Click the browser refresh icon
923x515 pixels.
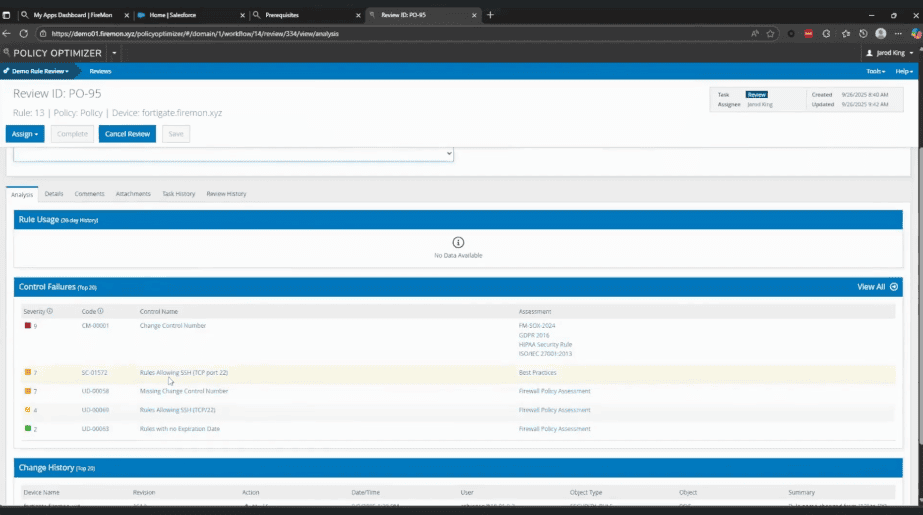(x=23, y=33)
